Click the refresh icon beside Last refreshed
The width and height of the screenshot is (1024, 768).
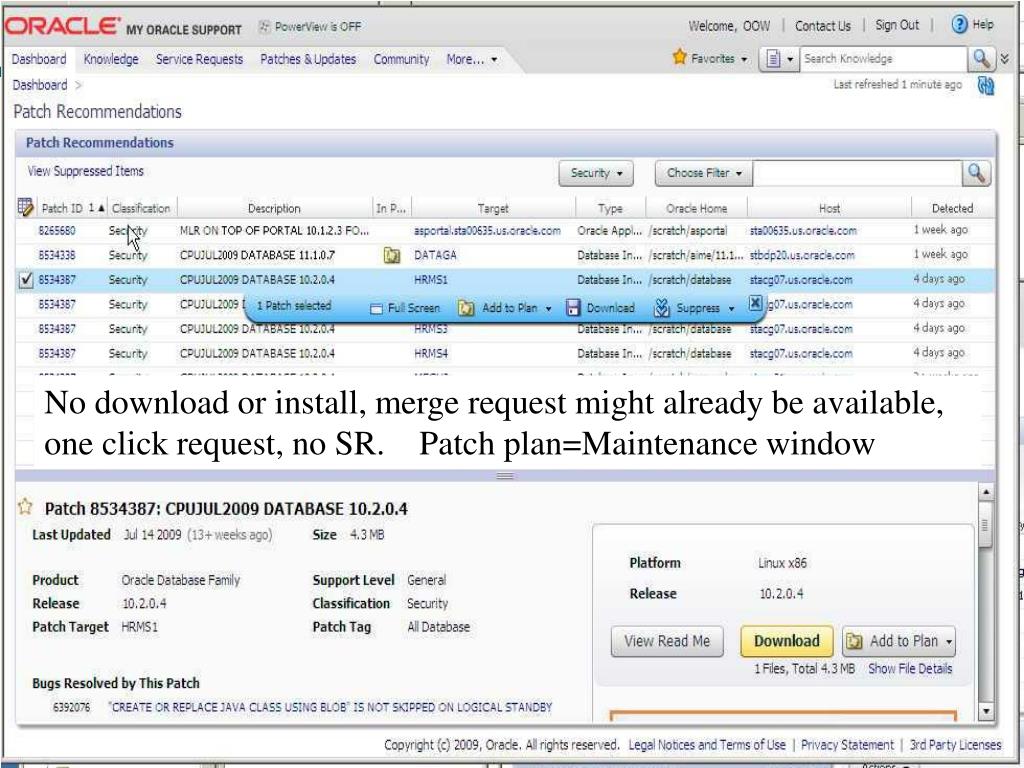click(985, 86)
